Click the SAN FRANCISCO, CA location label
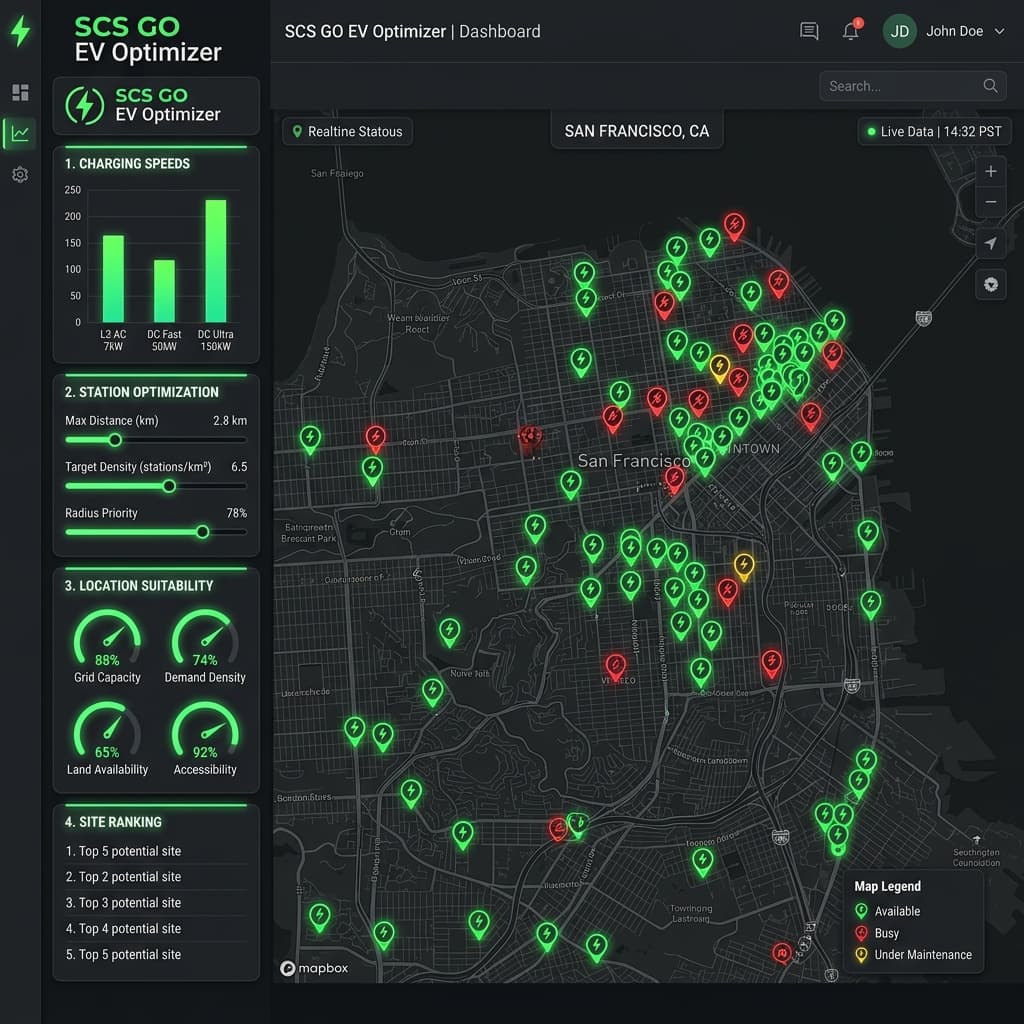Viewport: 1024px width, 1024px height. click(x=637, y=131)
